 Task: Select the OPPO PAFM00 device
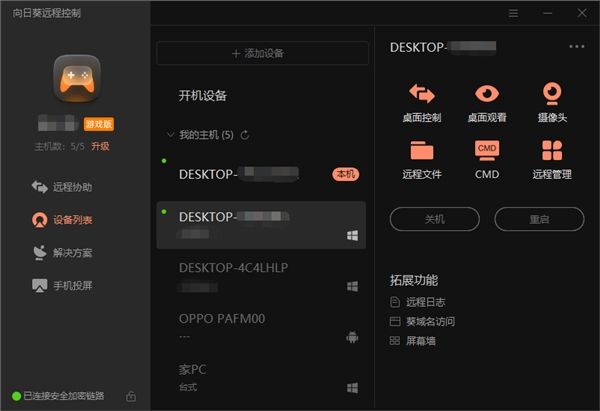262,326
